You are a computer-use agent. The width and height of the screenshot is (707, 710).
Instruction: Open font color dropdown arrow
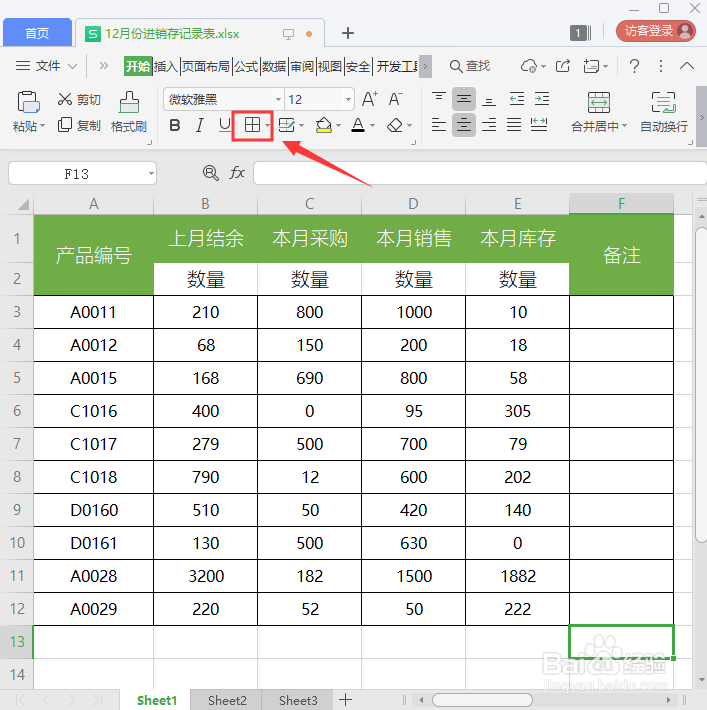(x=372, y=125)
